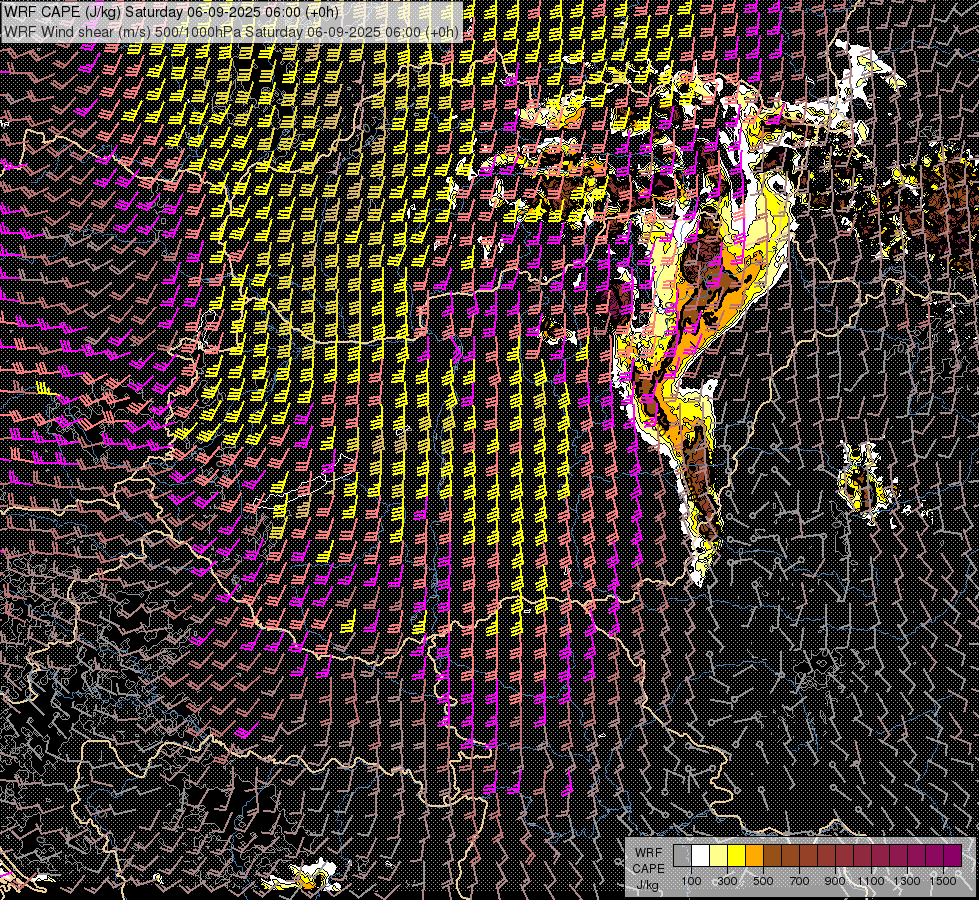
Task: Click the legend swatch right of 900 tick
Action: point(844,856)
